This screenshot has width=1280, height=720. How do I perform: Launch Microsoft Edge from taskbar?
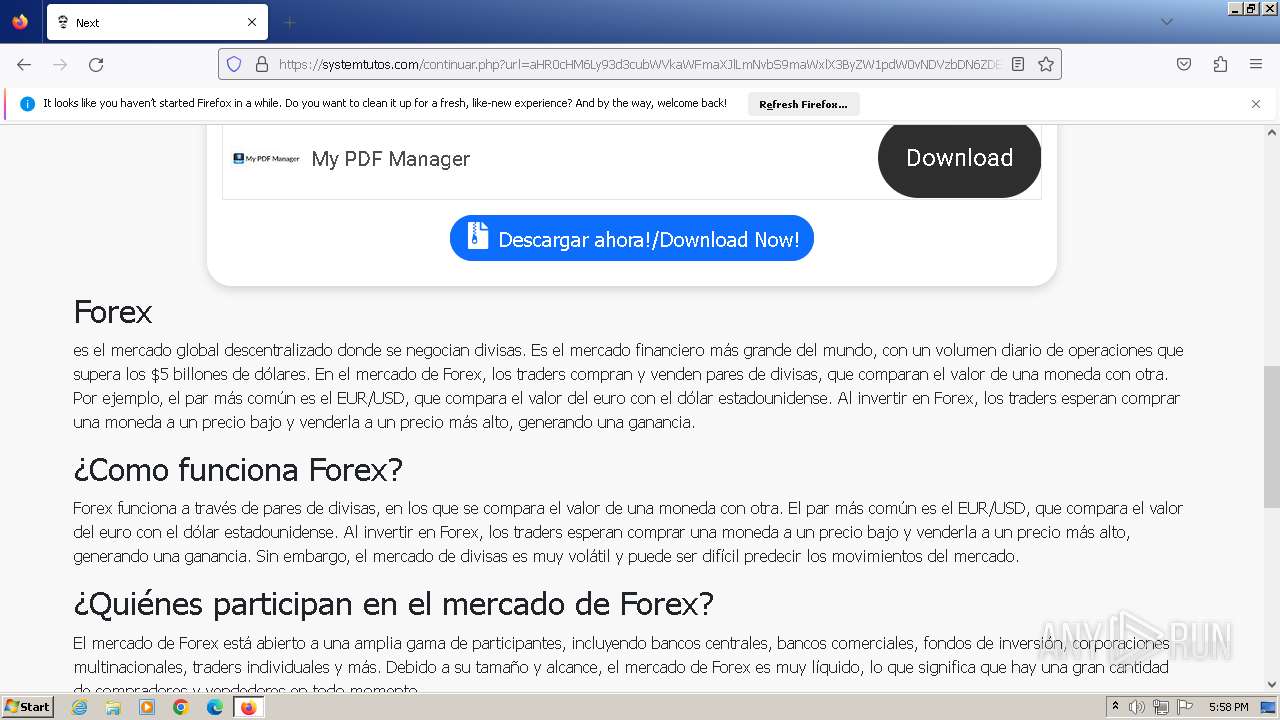pos(215,707)
